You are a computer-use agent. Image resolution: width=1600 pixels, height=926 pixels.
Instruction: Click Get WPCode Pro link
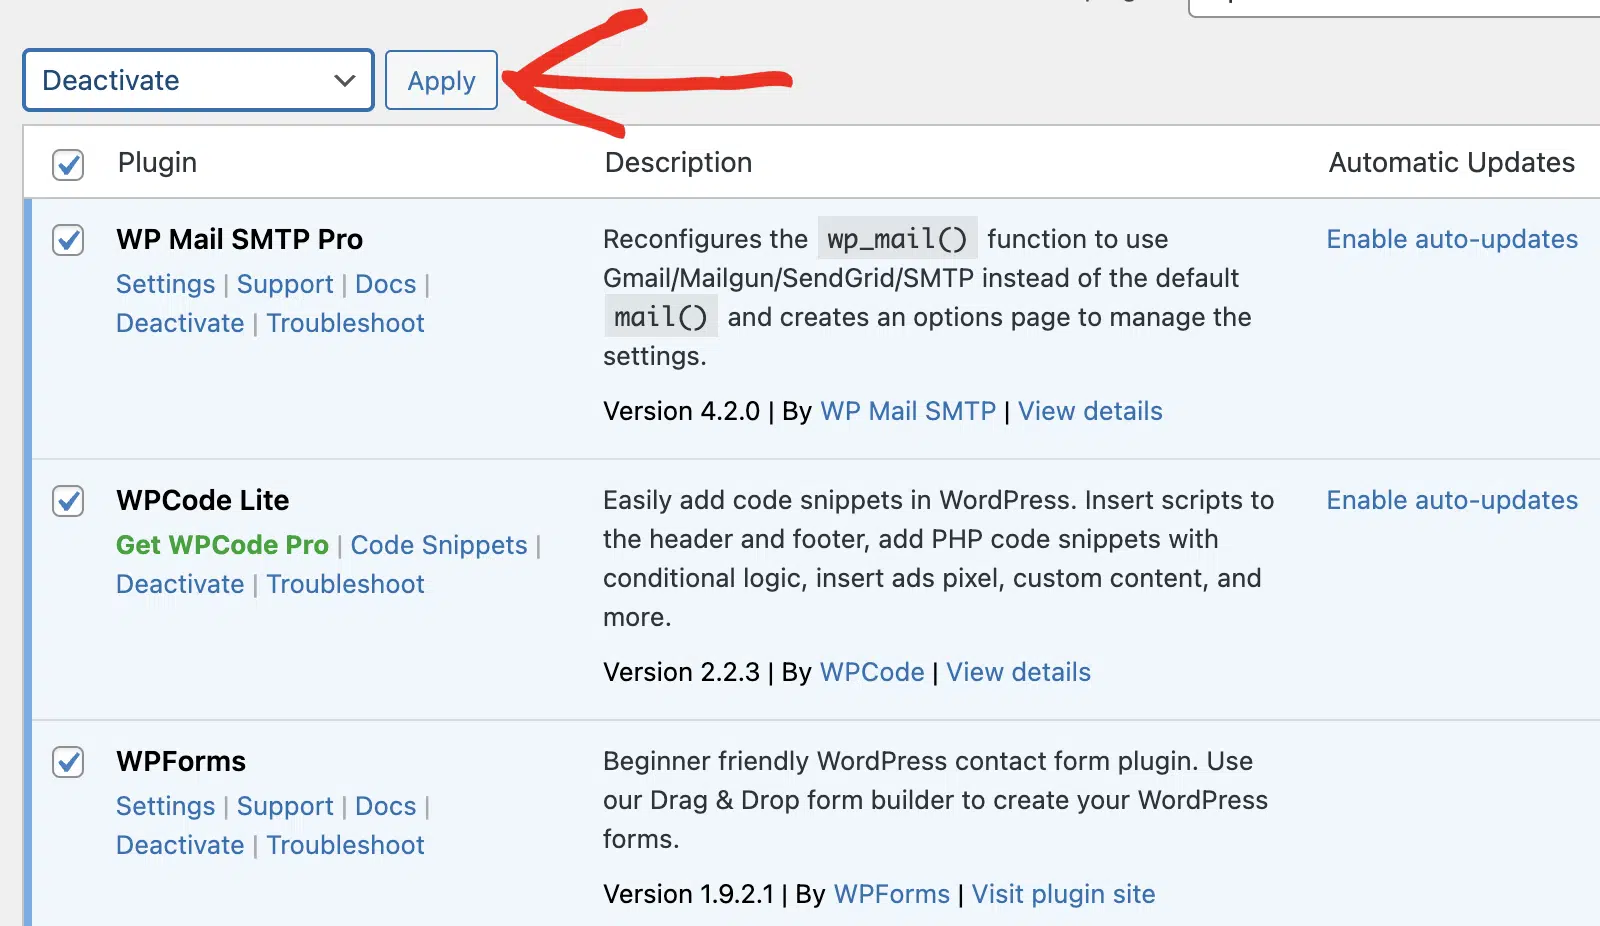[x=222, y=545]
